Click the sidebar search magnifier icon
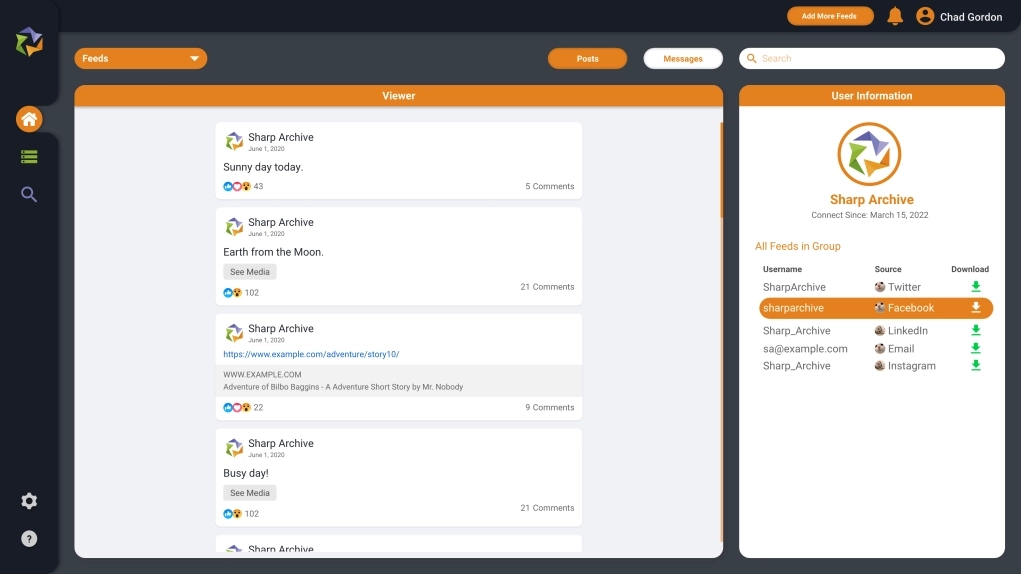Image resolution: width=1021 pixels, height=574 pixels. 29,194
